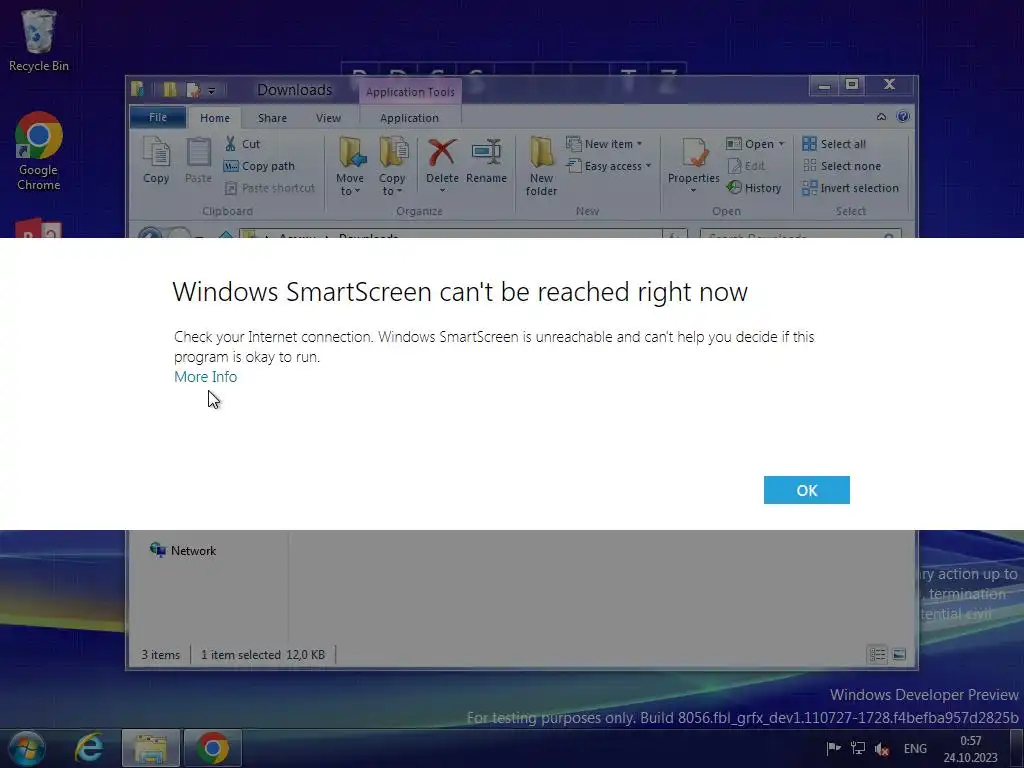Click the ENG language indicator
Viewport: 1024px width, 768px height.
pos(915,748)
